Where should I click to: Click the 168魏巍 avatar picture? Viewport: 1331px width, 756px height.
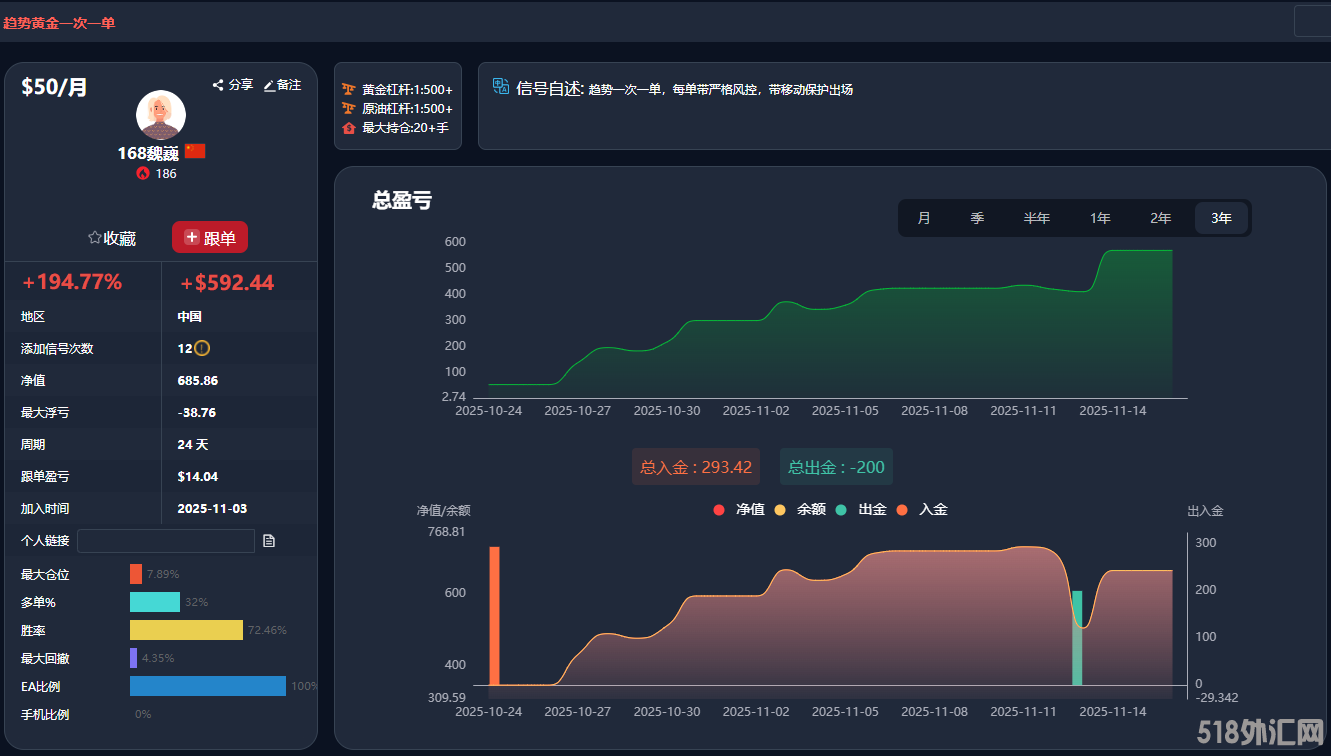(161, 115)
